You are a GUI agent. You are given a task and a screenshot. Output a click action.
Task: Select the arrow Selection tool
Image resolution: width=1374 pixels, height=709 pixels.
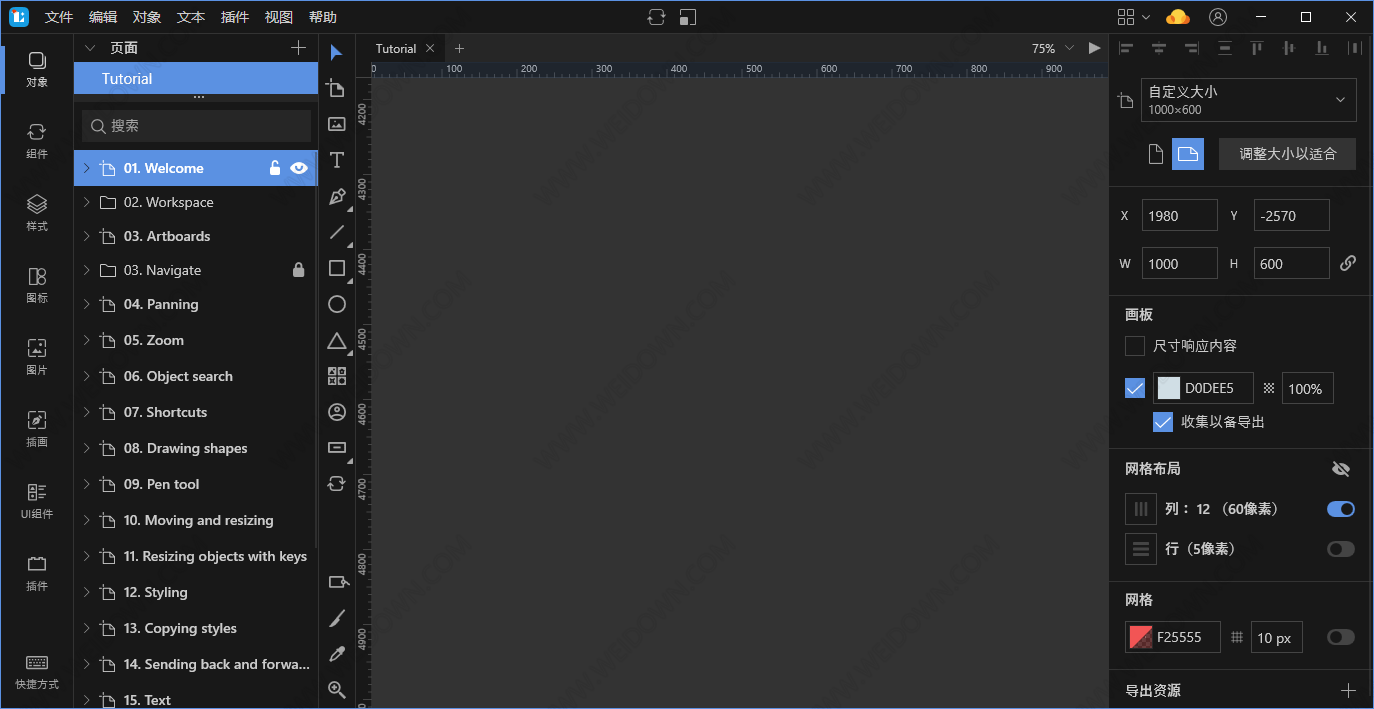(337, 52)
